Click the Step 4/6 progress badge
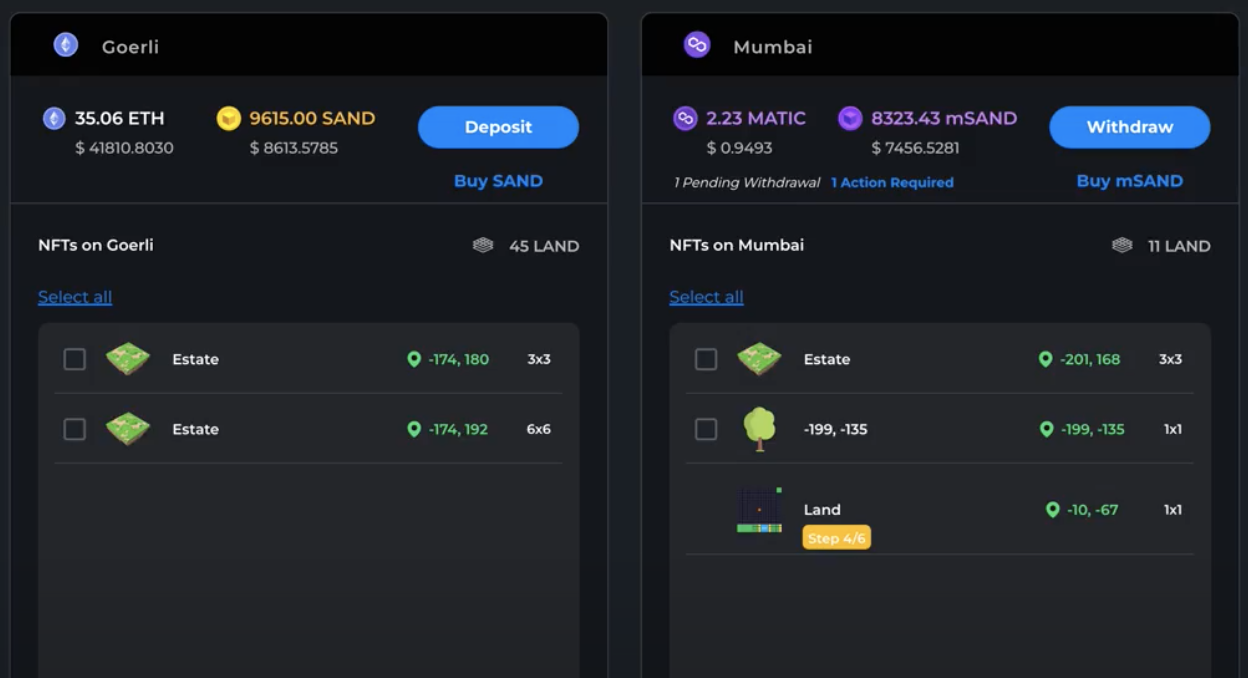The height and width of the screenshot is (678, 1248). click(836, 538)
